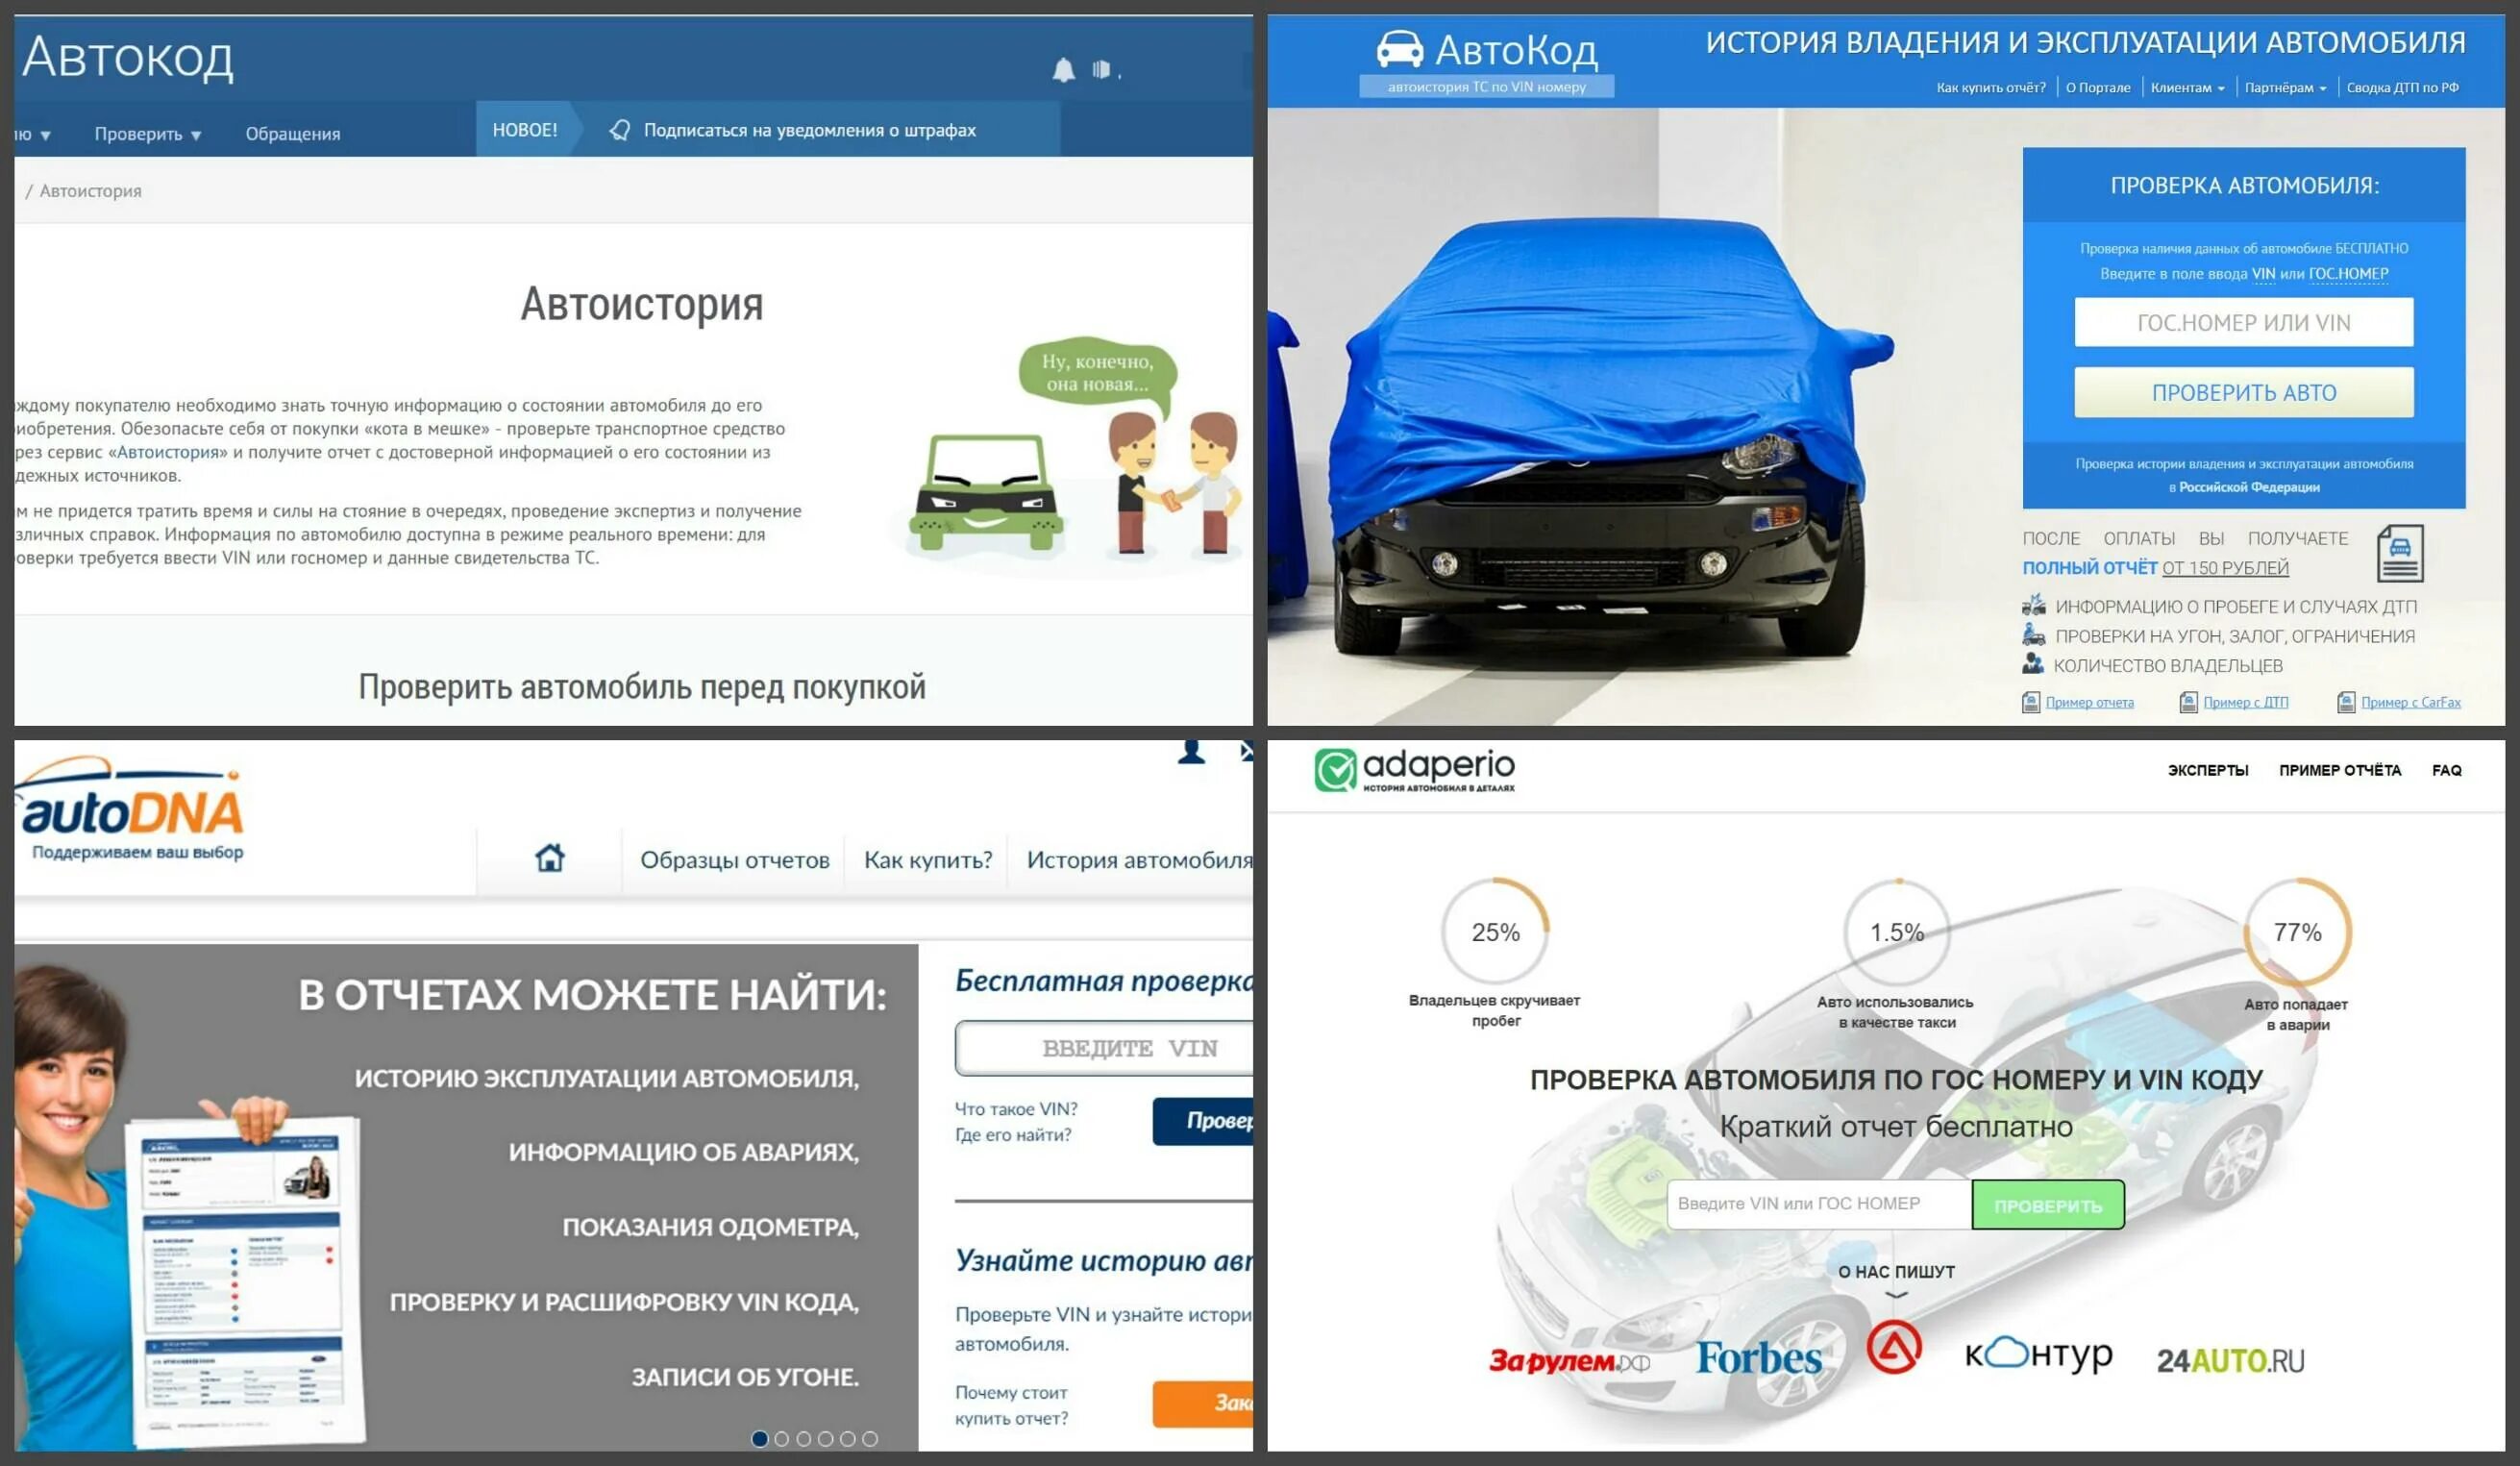Click the 77% circular progress indicator
Viewport: 2520px width, 1466px height.
2298,932
